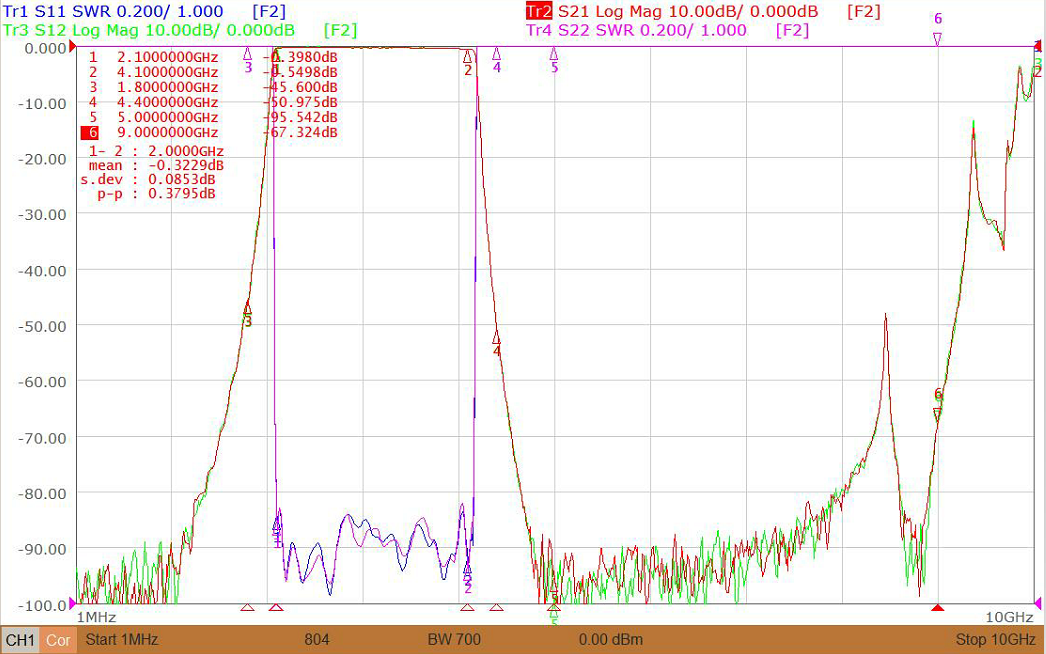
Task: Click the Start 1MHz frequency field
Action: point(121,640)
